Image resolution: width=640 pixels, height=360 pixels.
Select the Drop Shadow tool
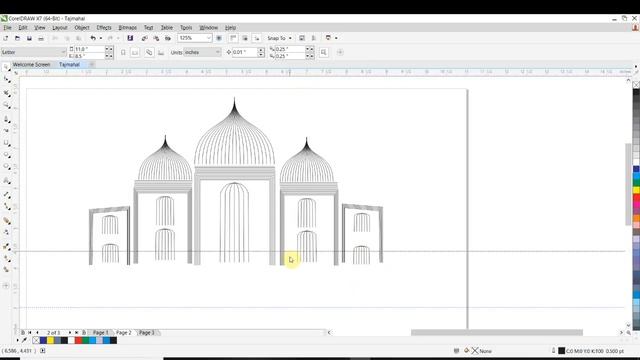click(x=6, y=221)
